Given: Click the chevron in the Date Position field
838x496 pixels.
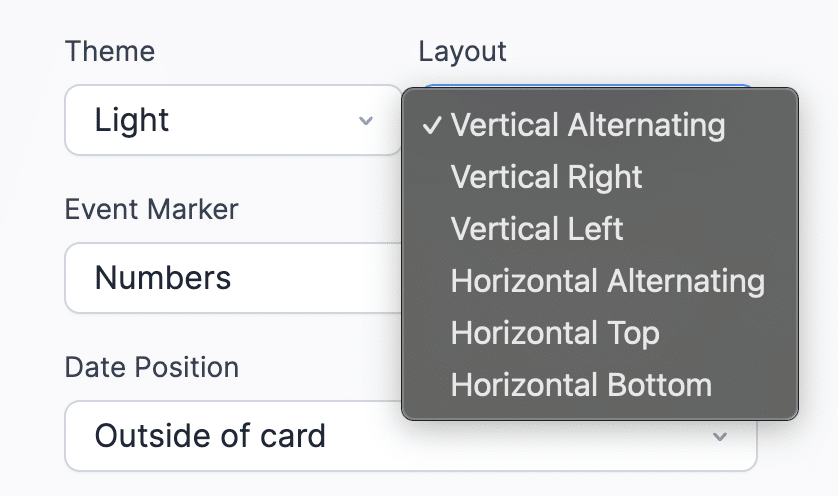Looking at the screenshot, I should (719, 436).
